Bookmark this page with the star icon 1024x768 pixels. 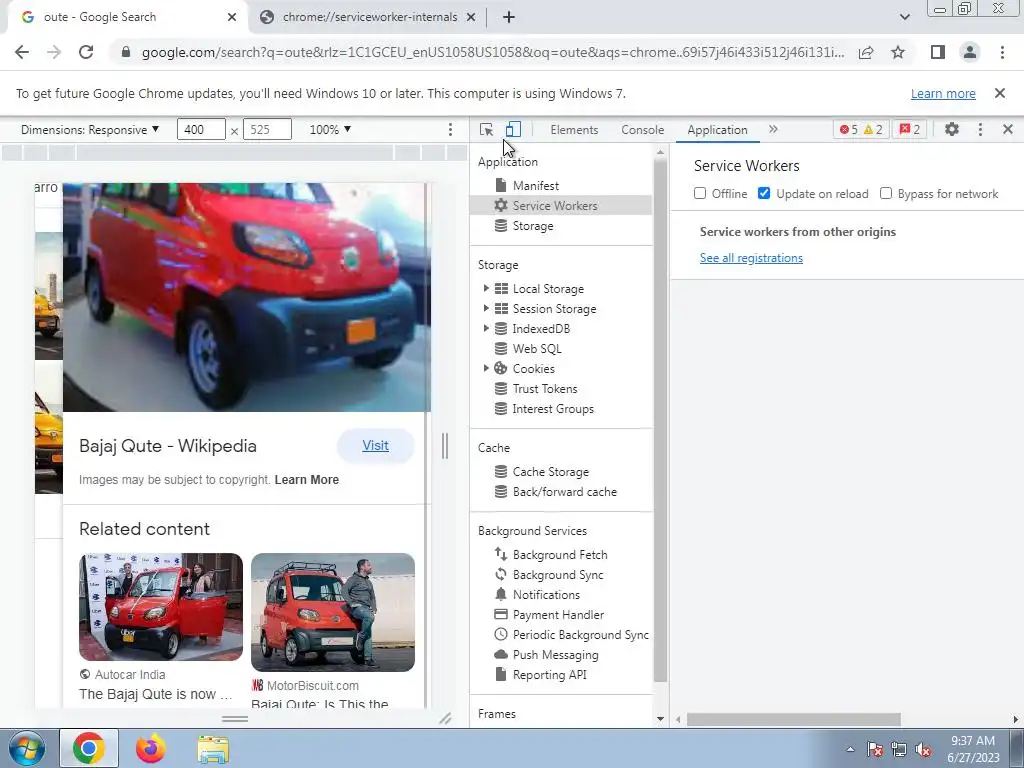(x=898, y=52)
